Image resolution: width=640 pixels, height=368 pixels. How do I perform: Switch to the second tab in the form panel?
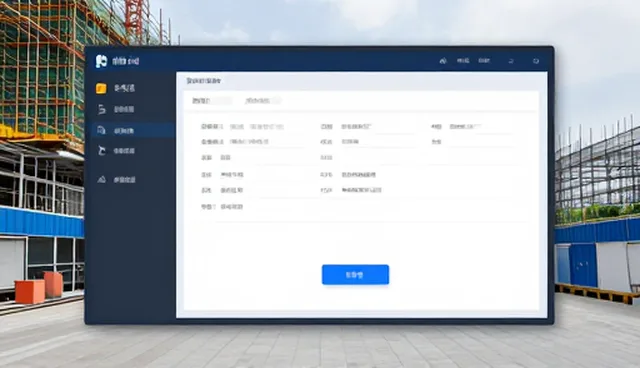pyautogui.click(x=258, y=101)
